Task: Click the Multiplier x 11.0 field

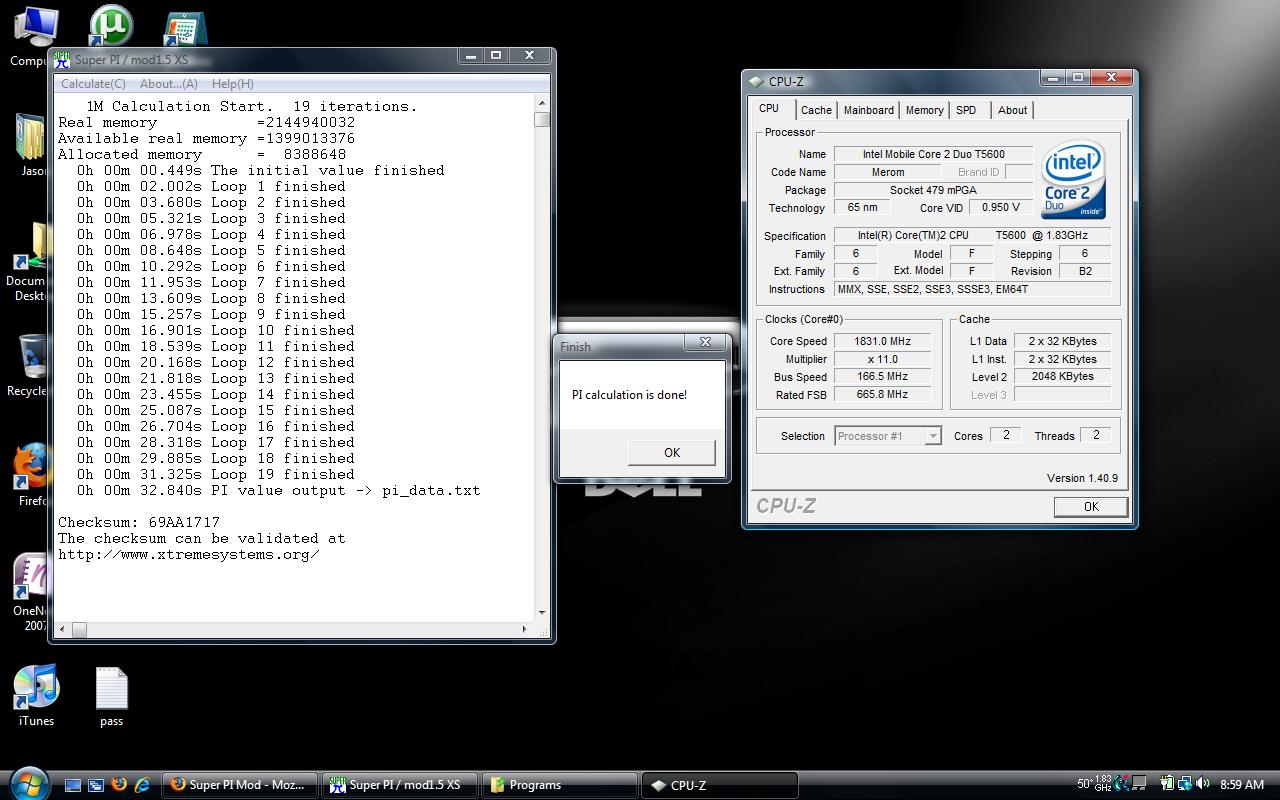Action: point(883,359)
